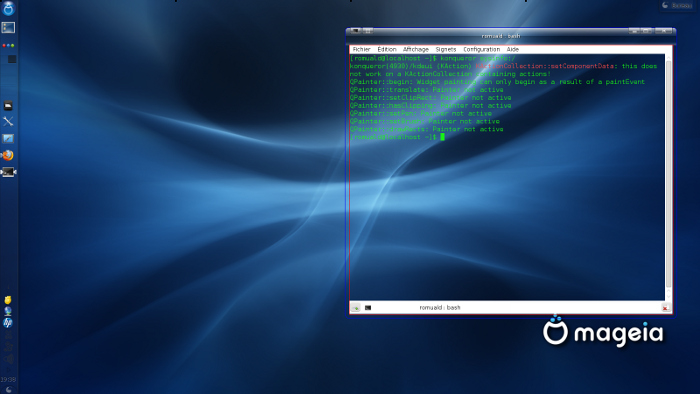This screenshot has height=394, width=700.
Task: Launch the wrench and screwdriver settings tool
Action: (x=8, y=121)
